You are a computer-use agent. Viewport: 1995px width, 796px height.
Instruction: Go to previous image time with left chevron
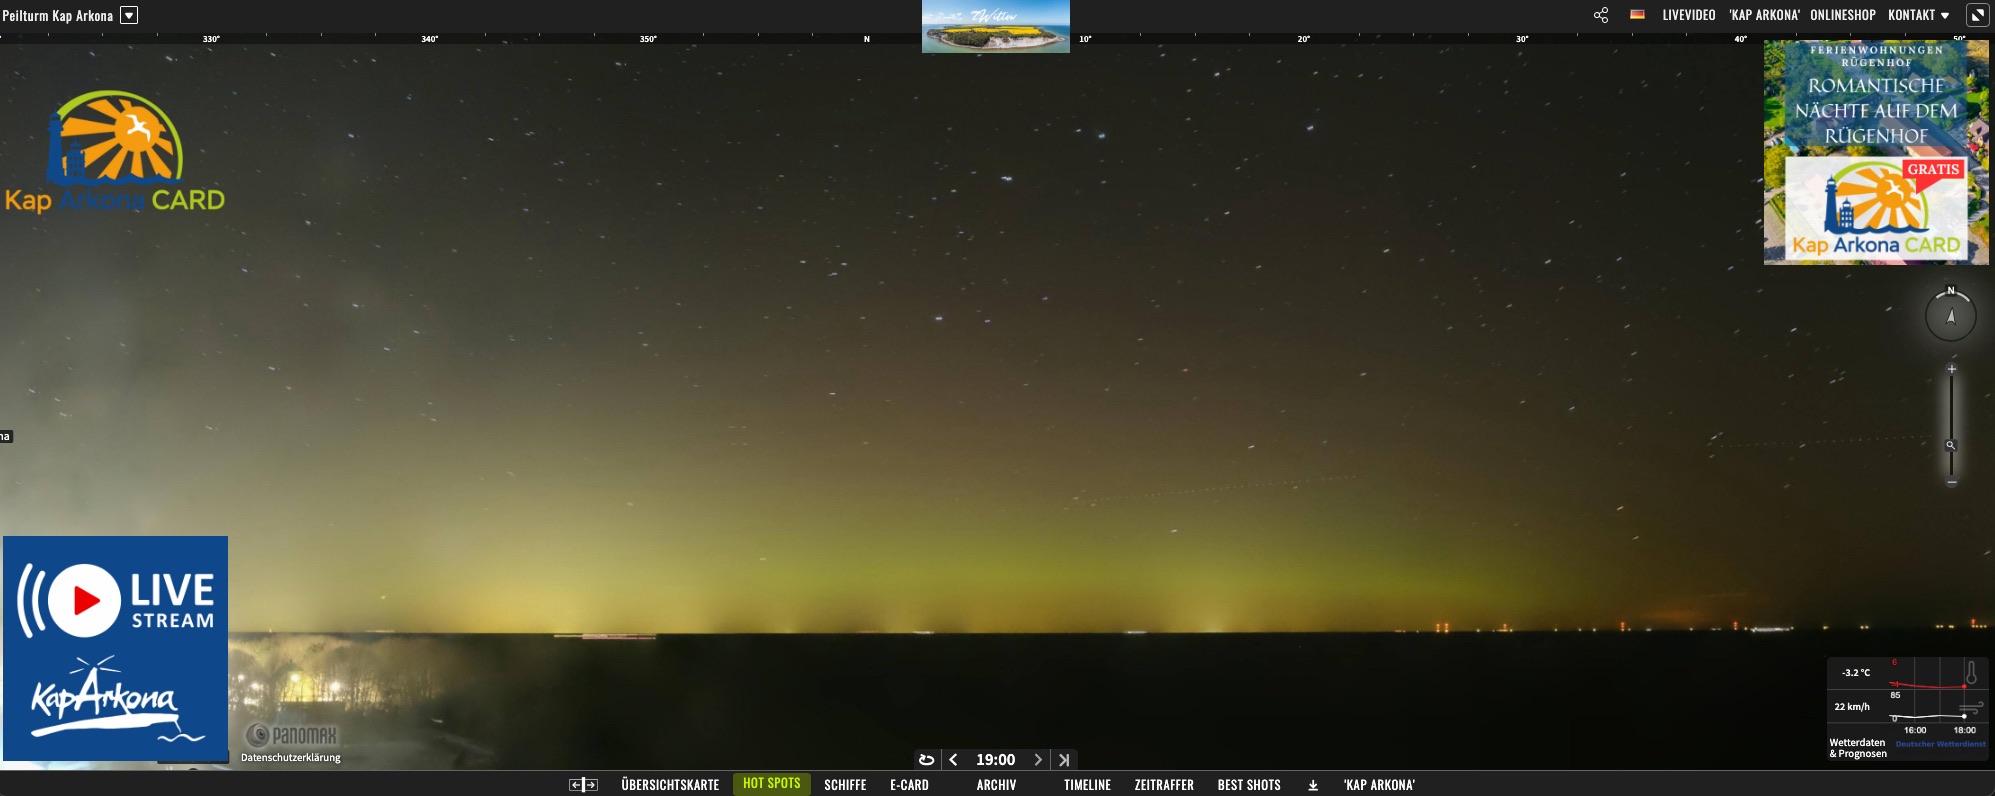coord(953,760)
